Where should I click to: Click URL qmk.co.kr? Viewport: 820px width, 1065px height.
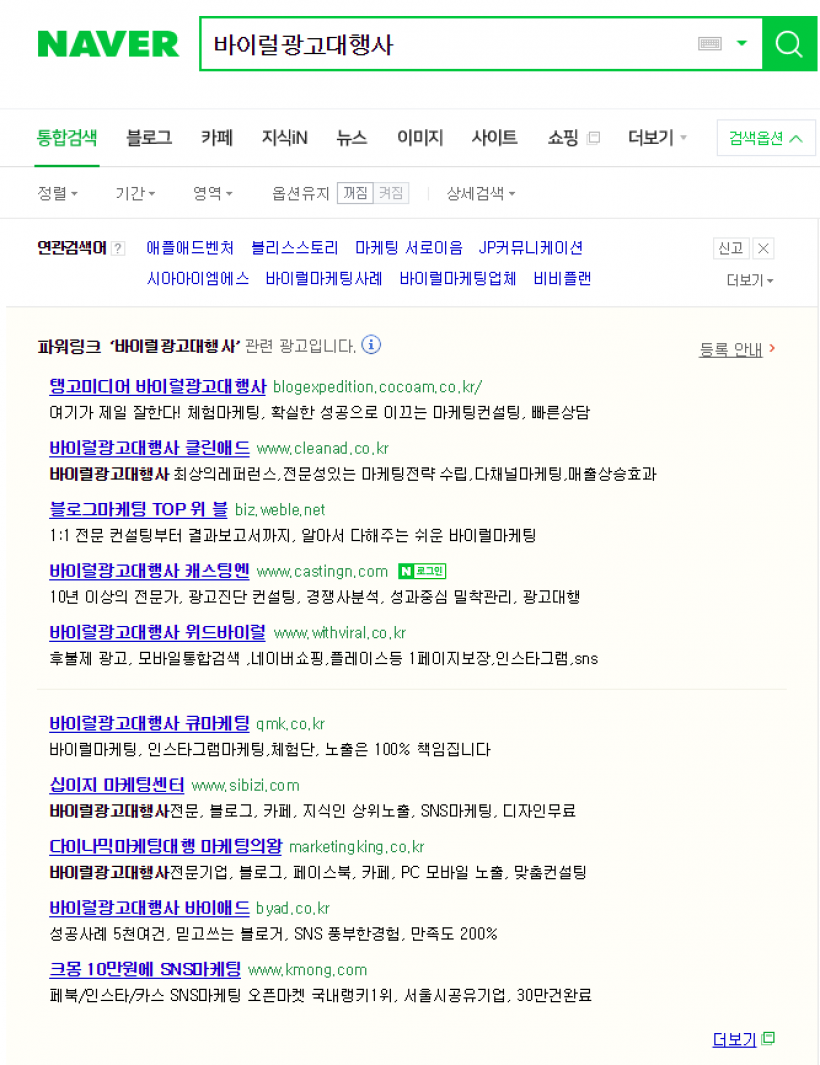point(290,724)
